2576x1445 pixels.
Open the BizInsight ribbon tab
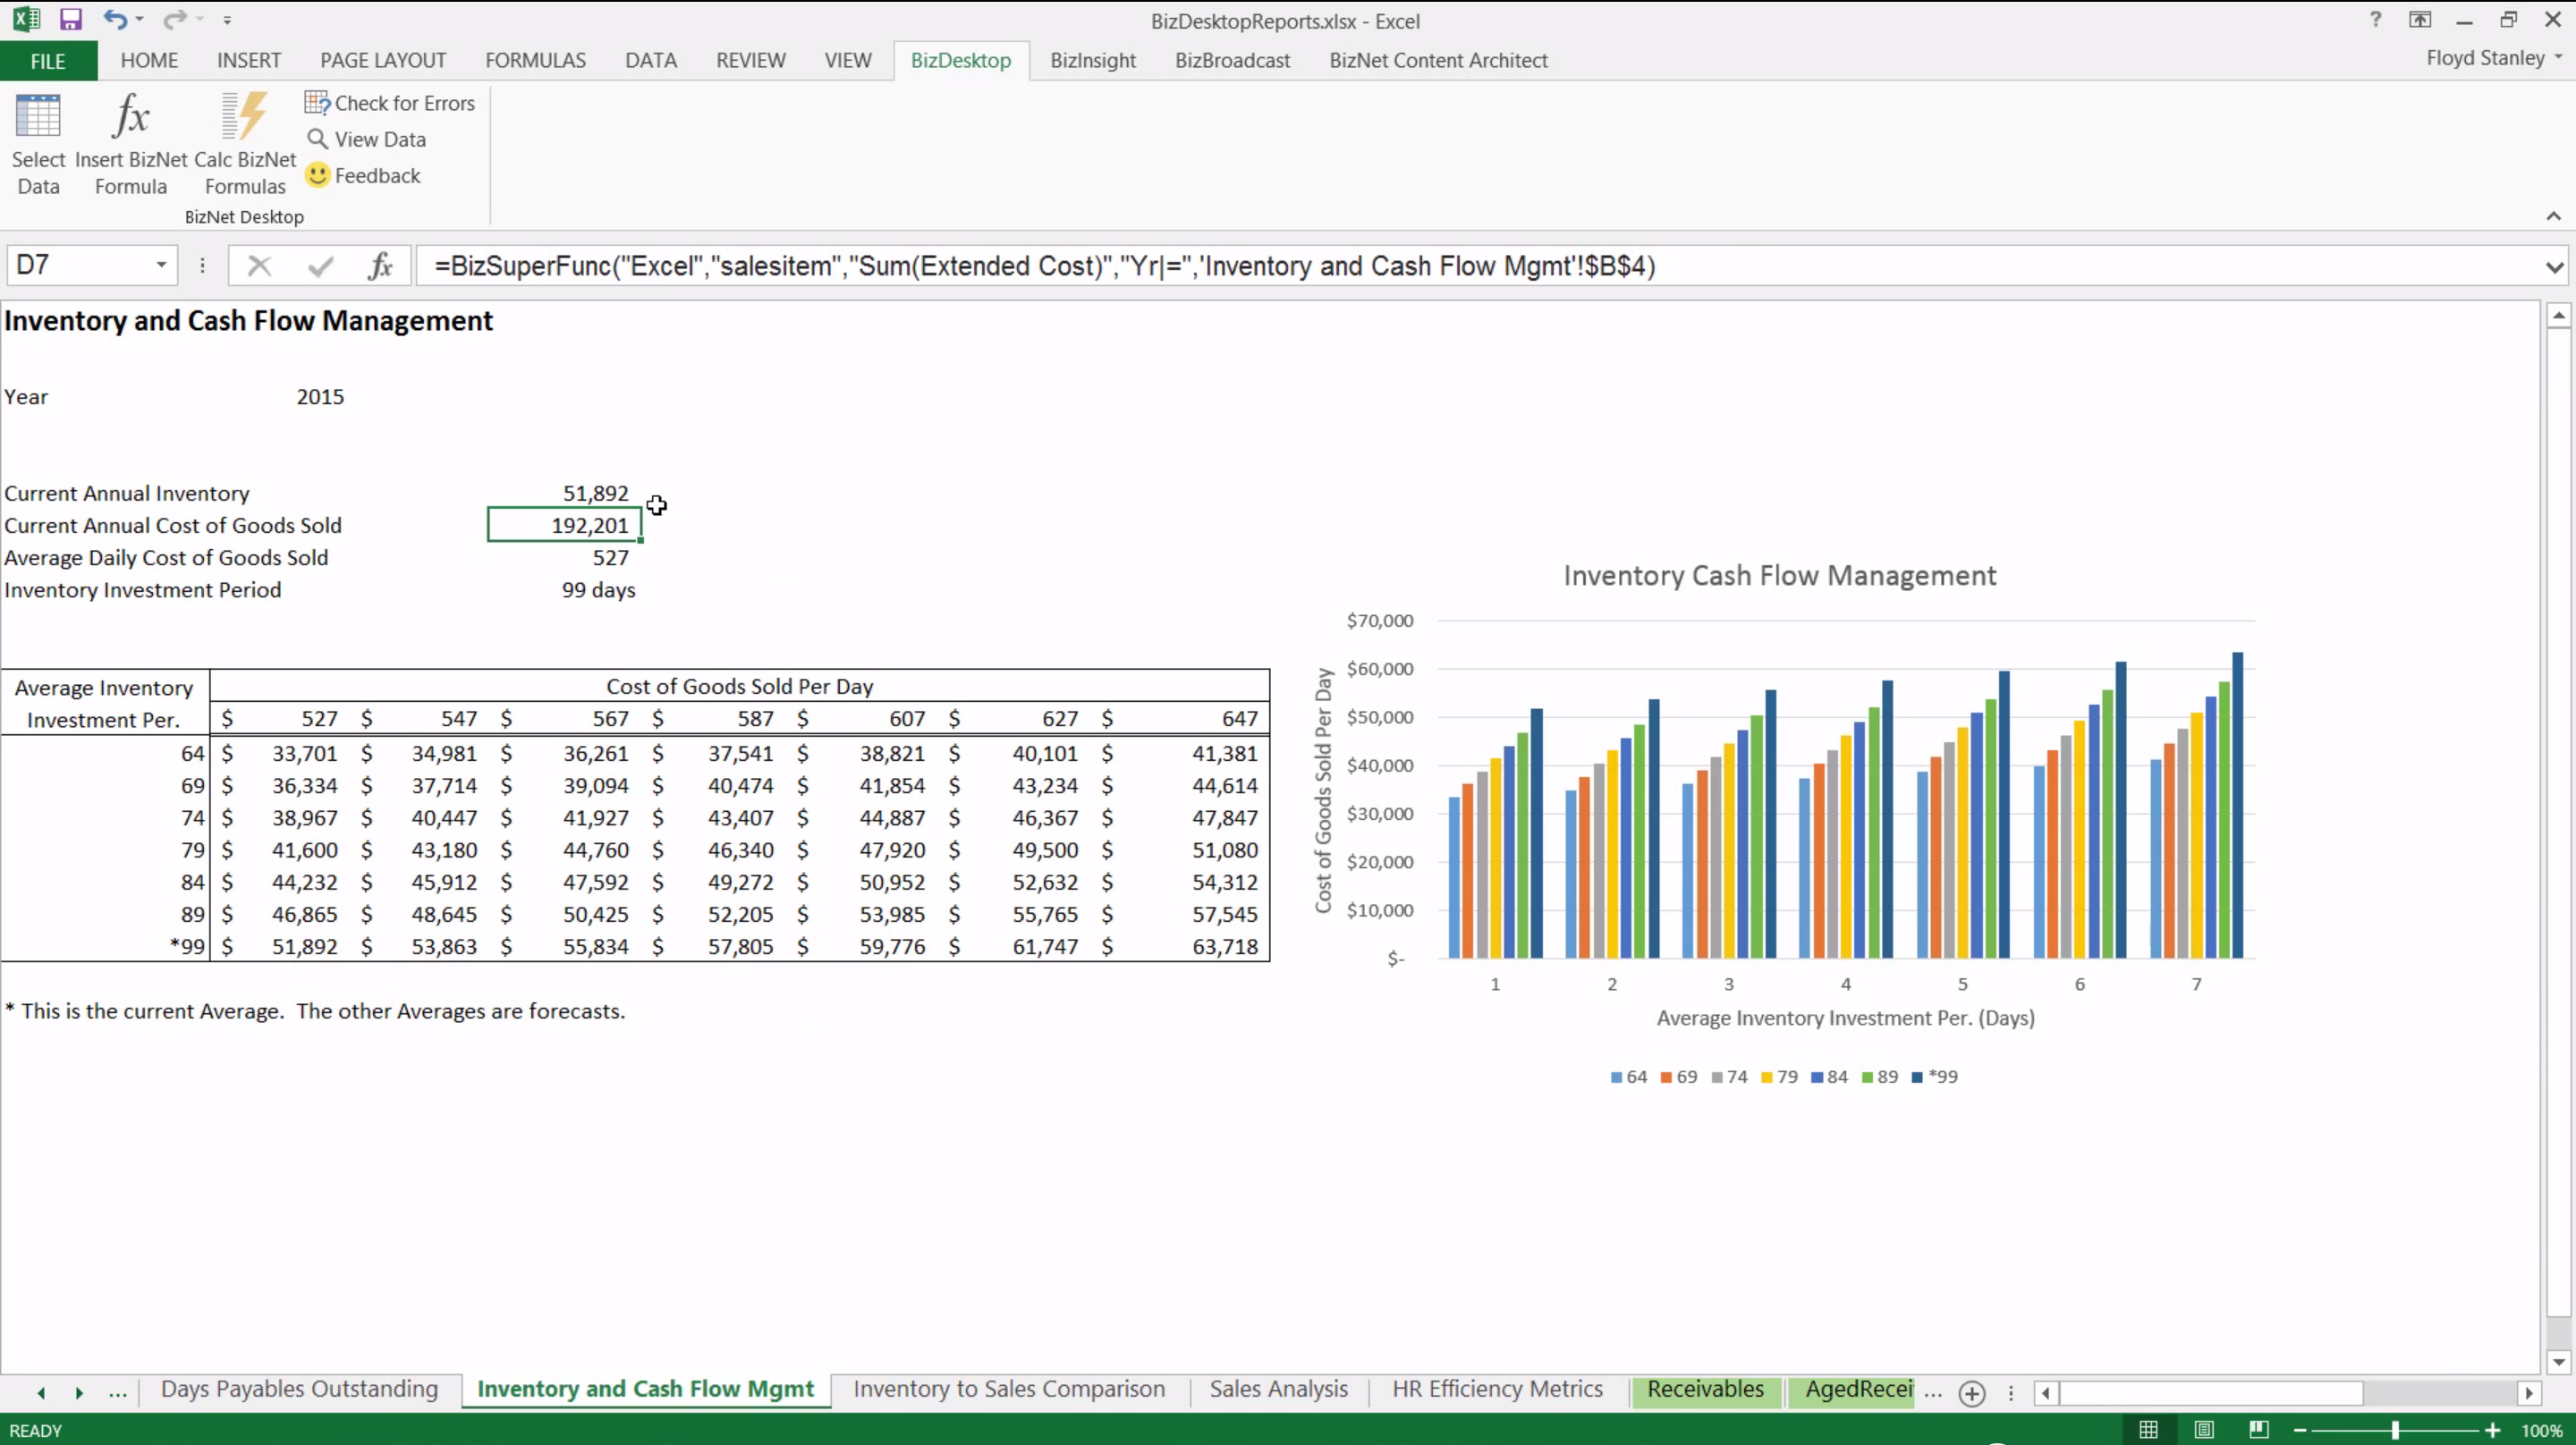[1092, 60]
